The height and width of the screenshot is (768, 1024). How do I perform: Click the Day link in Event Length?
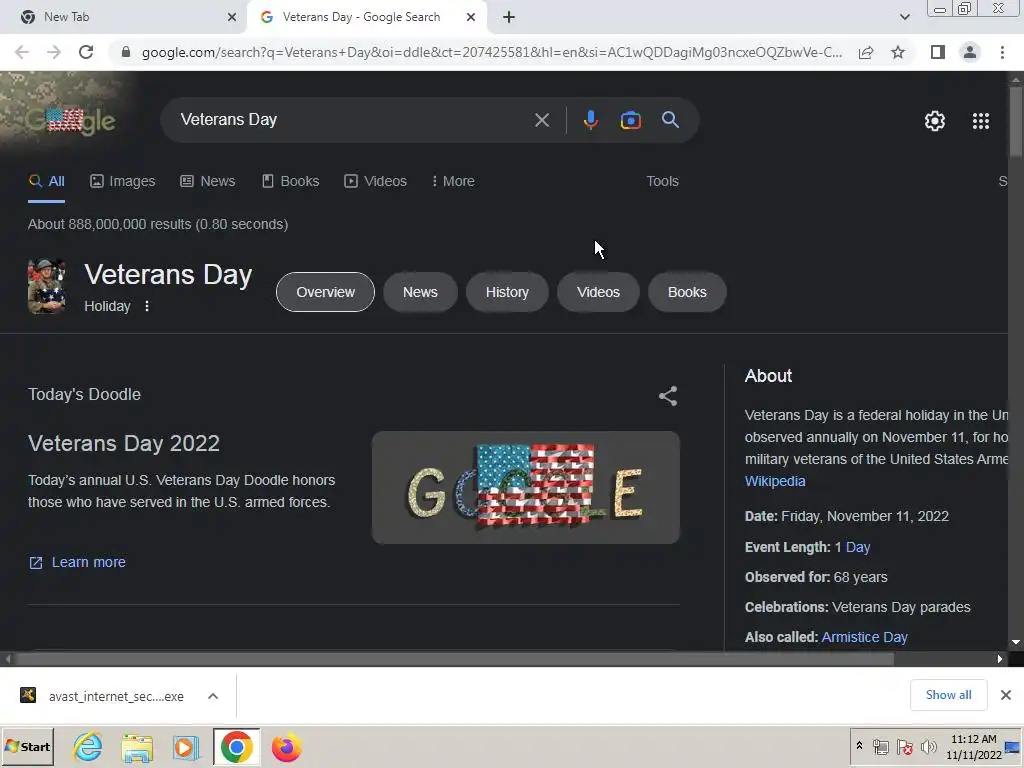[x=857, y=547]
